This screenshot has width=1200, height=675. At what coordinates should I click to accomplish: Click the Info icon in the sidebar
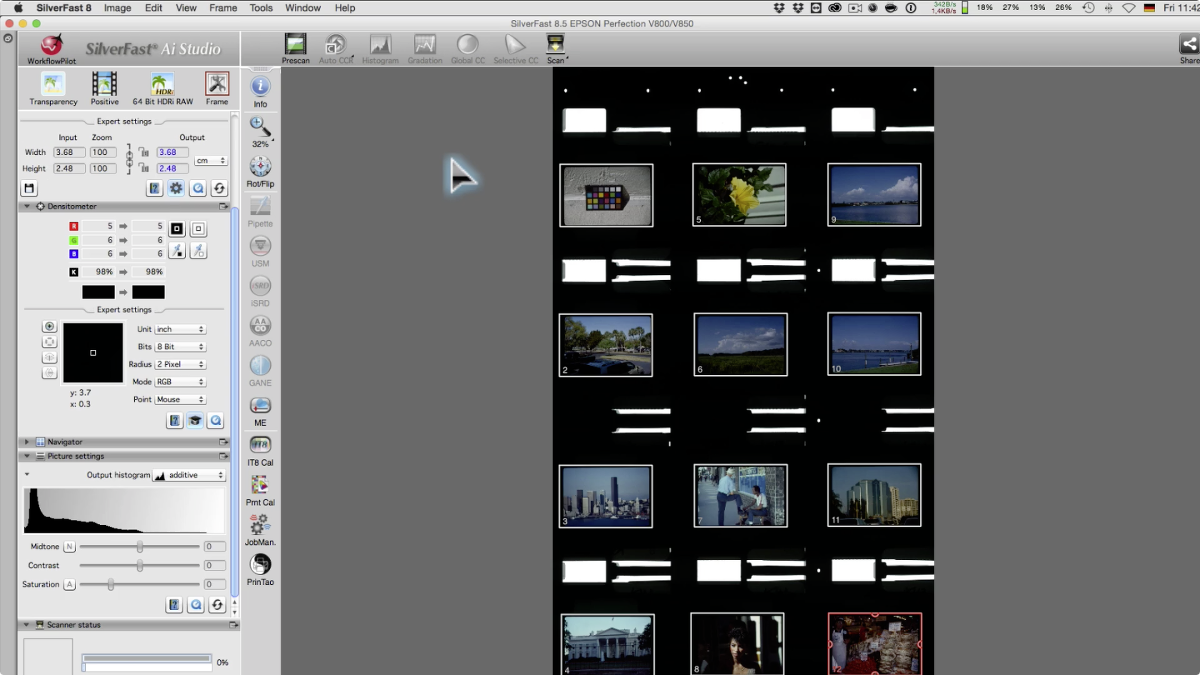pos(260,90)
